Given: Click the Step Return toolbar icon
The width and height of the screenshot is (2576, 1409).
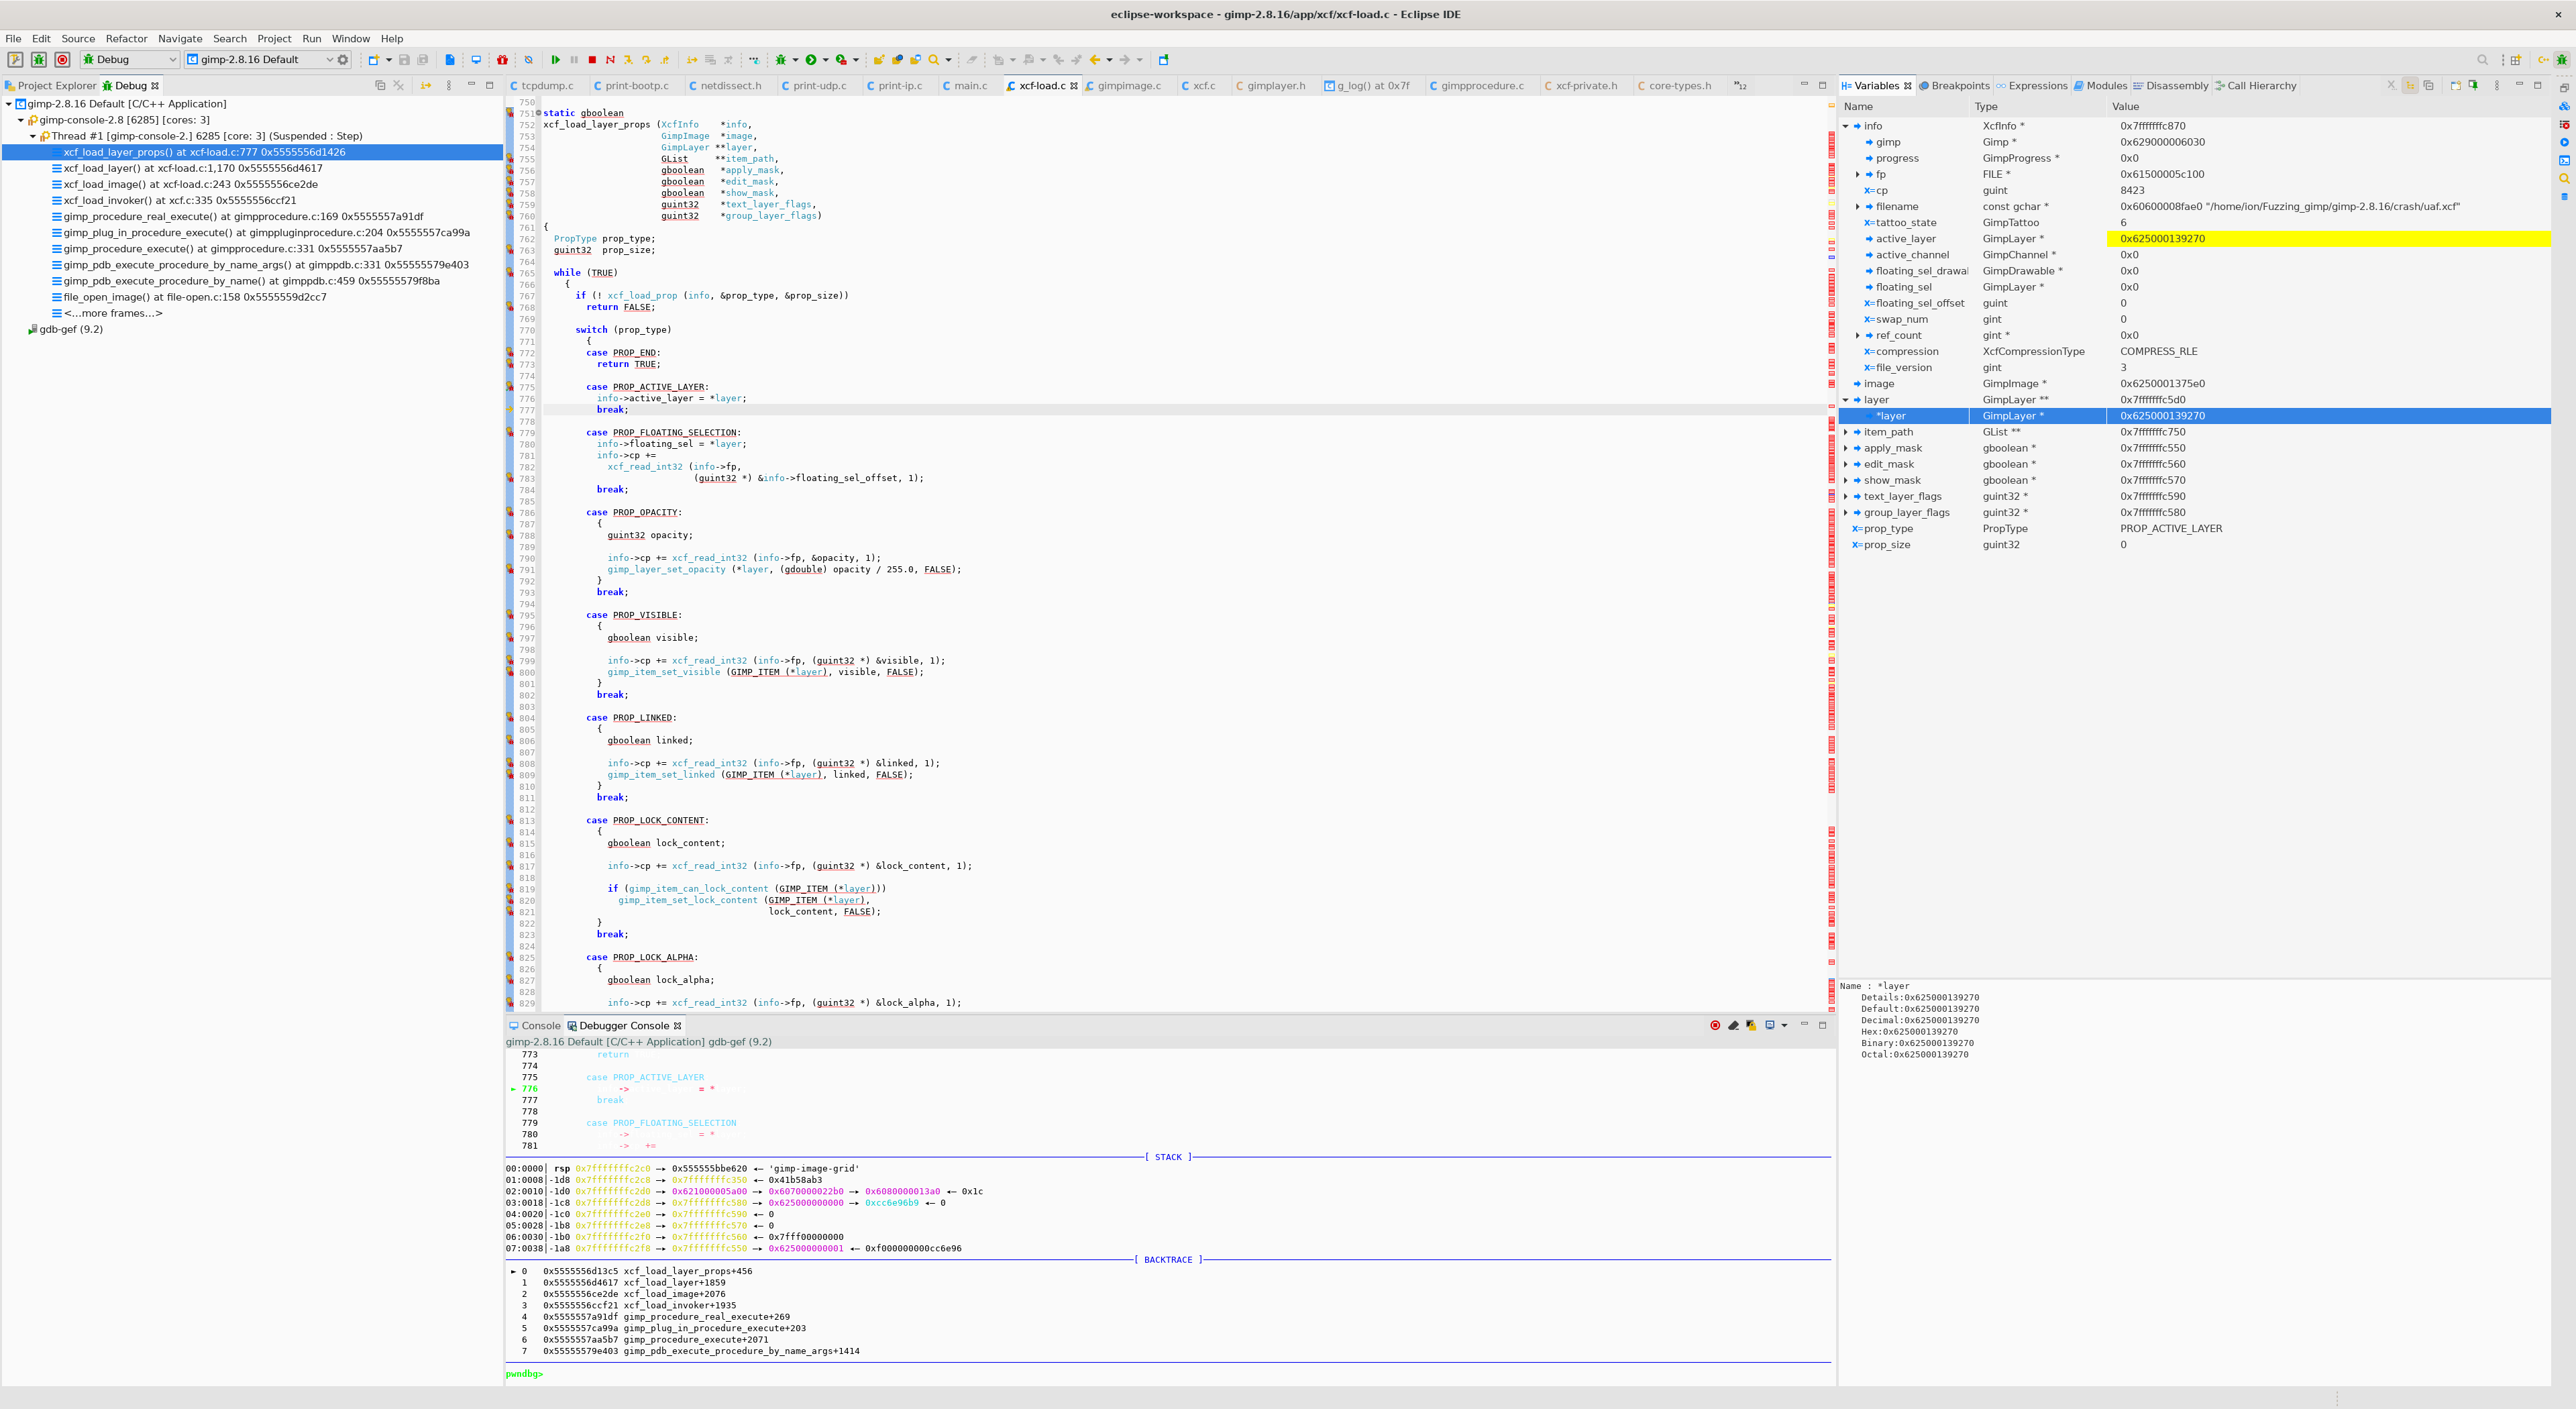Looking at the screenshot, I should point(664,60).
